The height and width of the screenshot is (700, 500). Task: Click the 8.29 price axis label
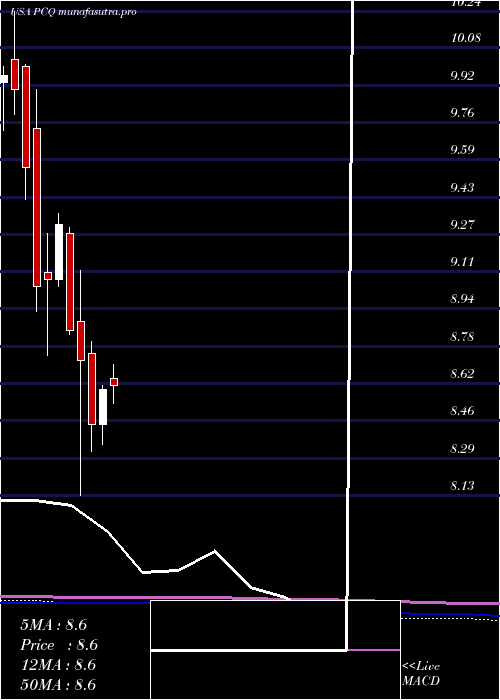[462, 448]
